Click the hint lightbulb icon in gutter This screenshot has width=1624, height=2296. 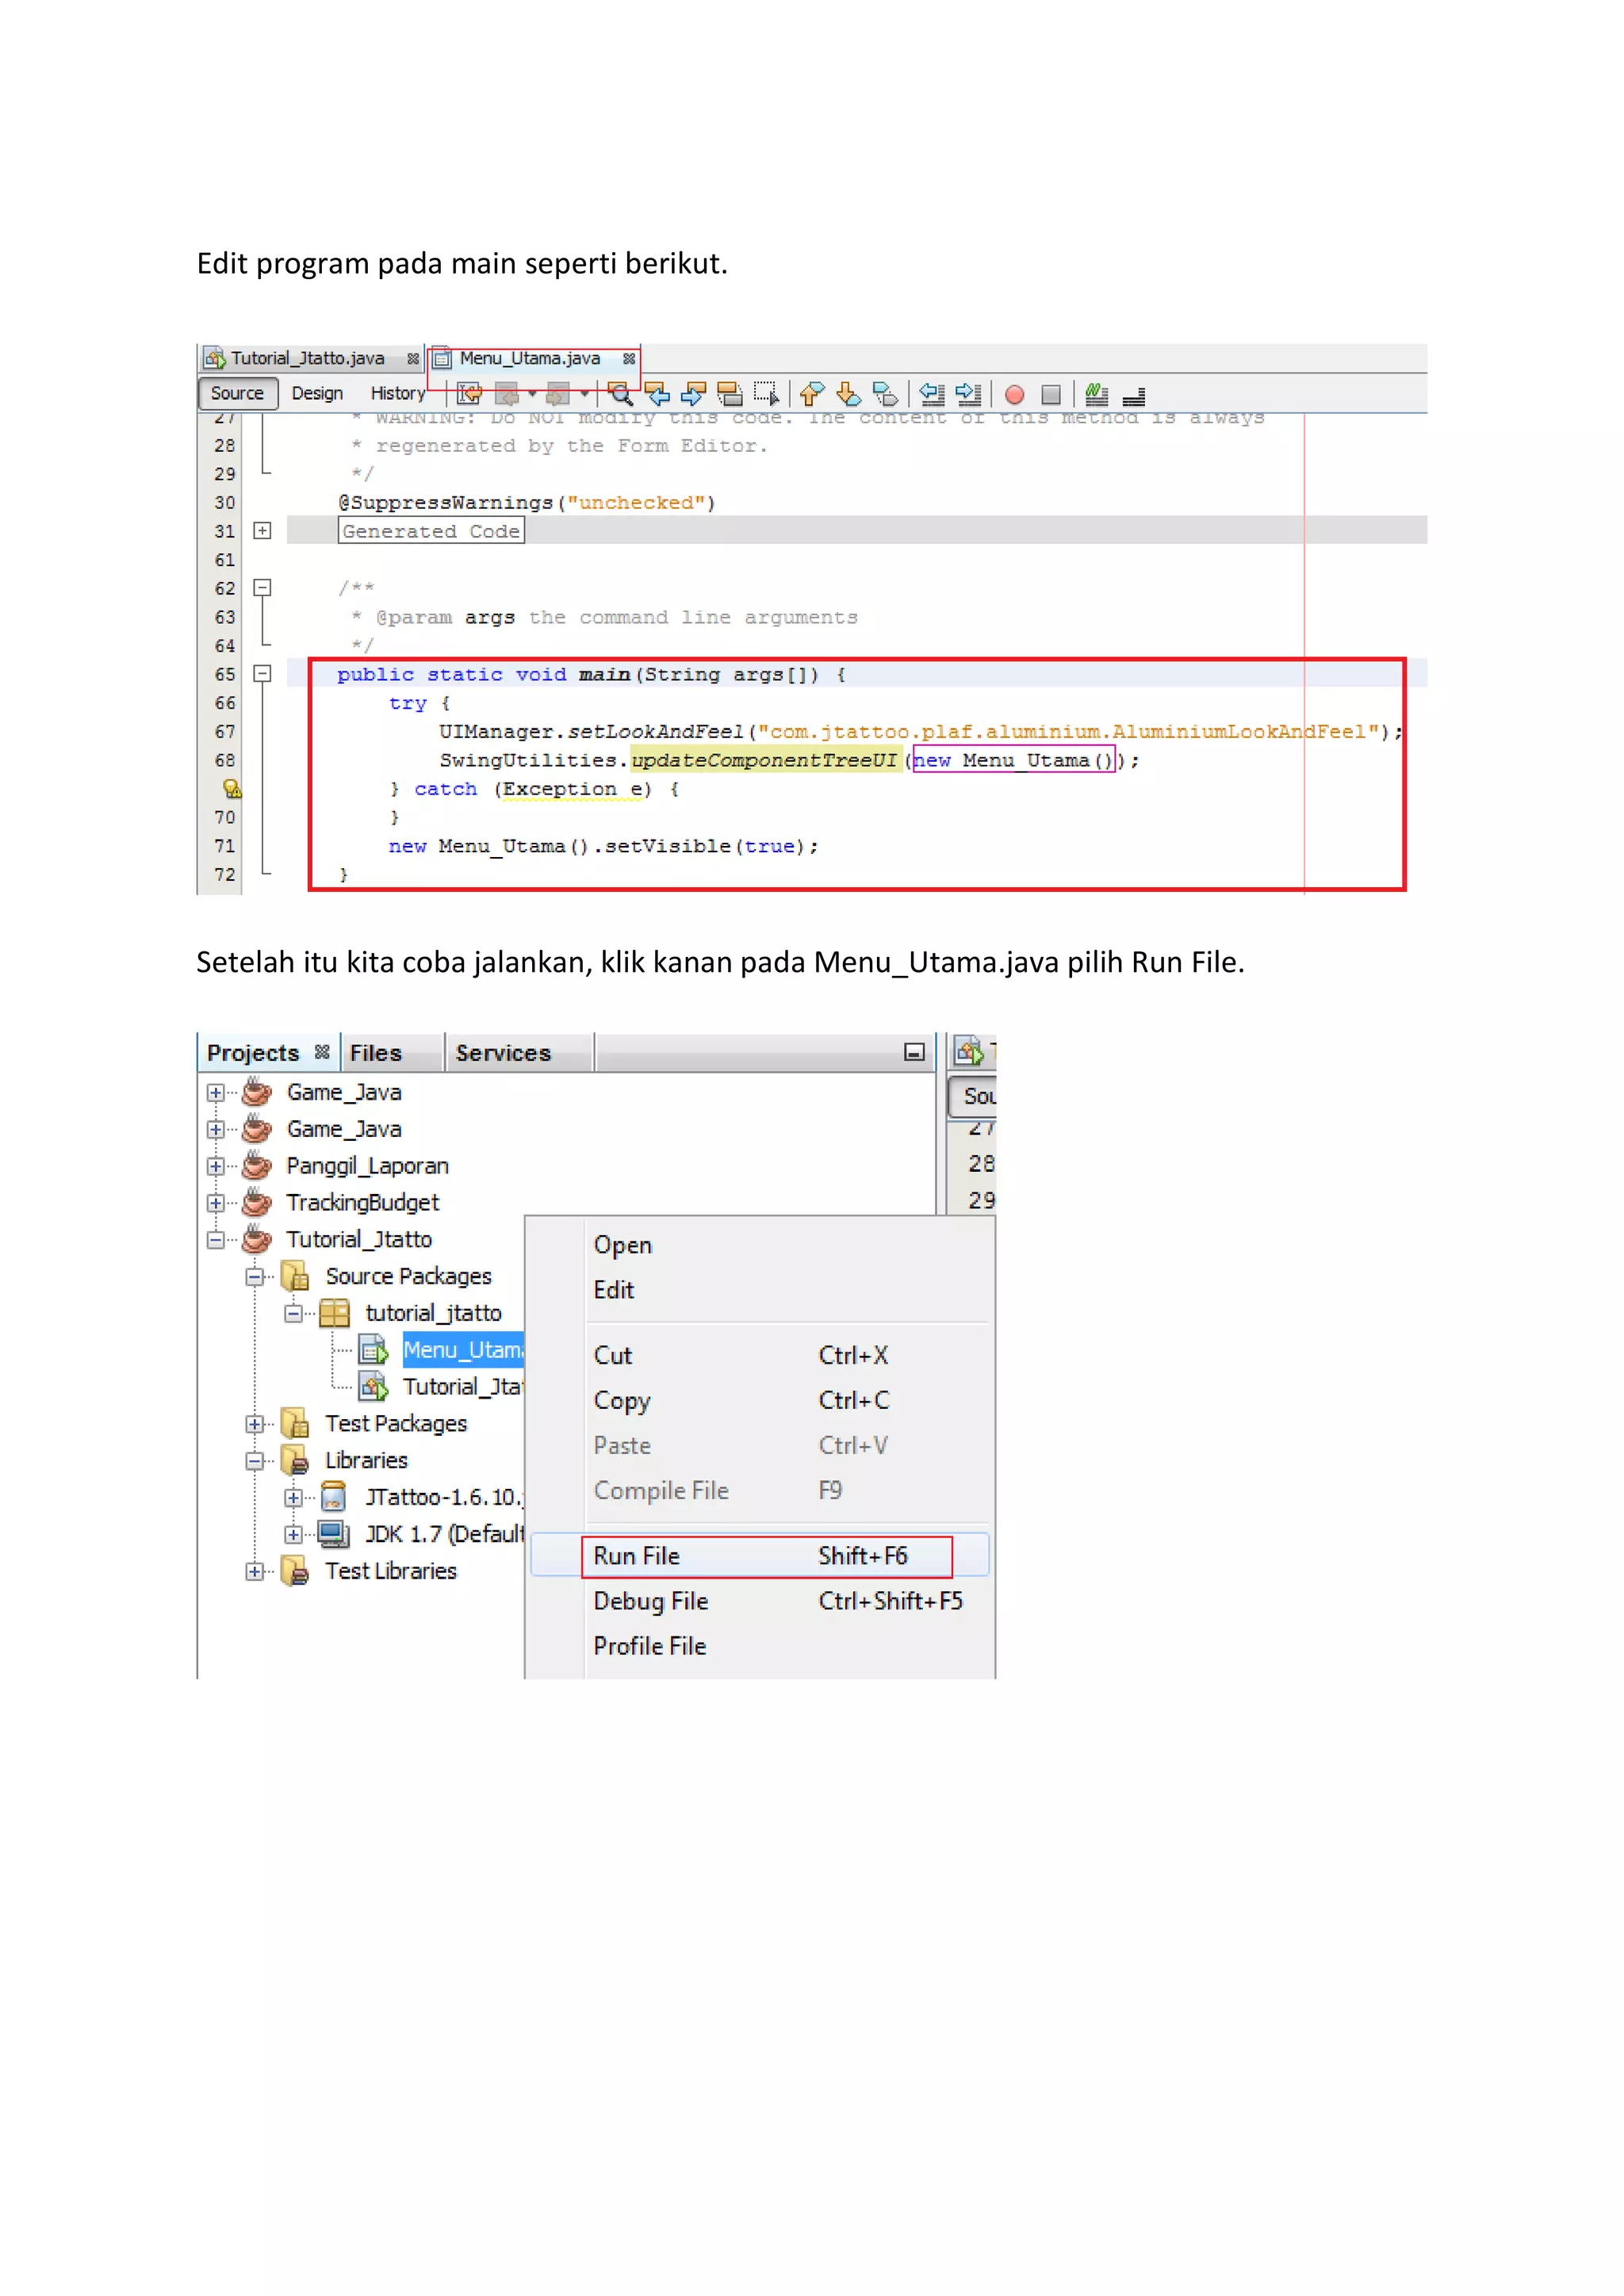click(231, 789)
